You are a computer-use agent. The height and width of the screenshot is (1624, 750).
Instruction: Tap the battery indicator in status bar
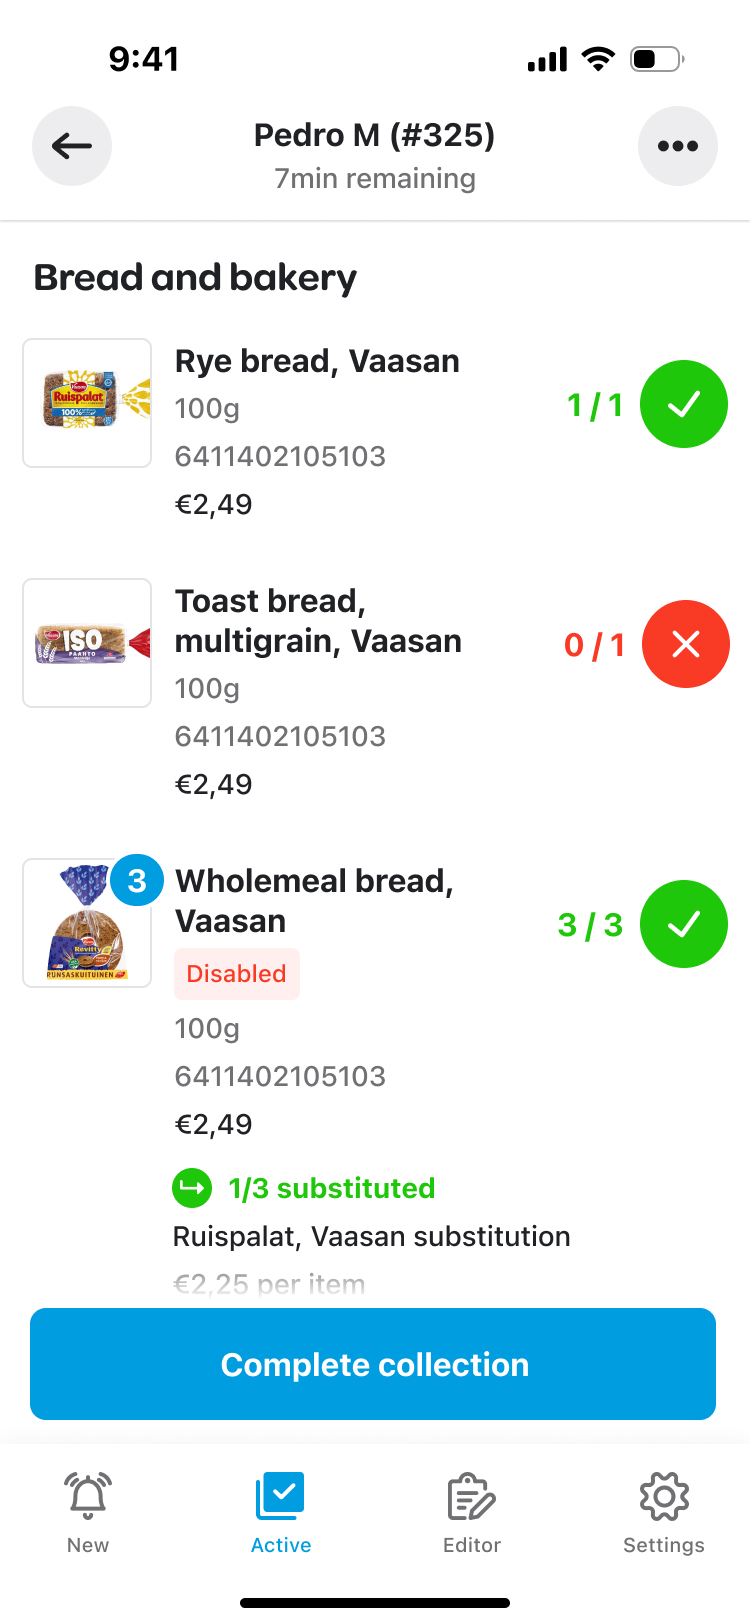tap(656, 59)
